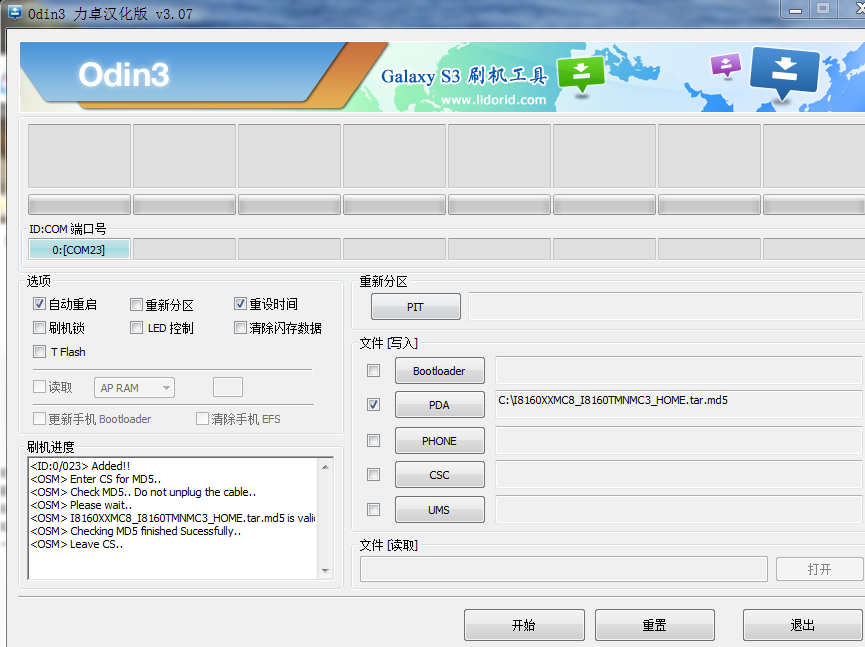Check the box next to CSC file
This screenshot has width=865, height=647.
click(373, 474)
